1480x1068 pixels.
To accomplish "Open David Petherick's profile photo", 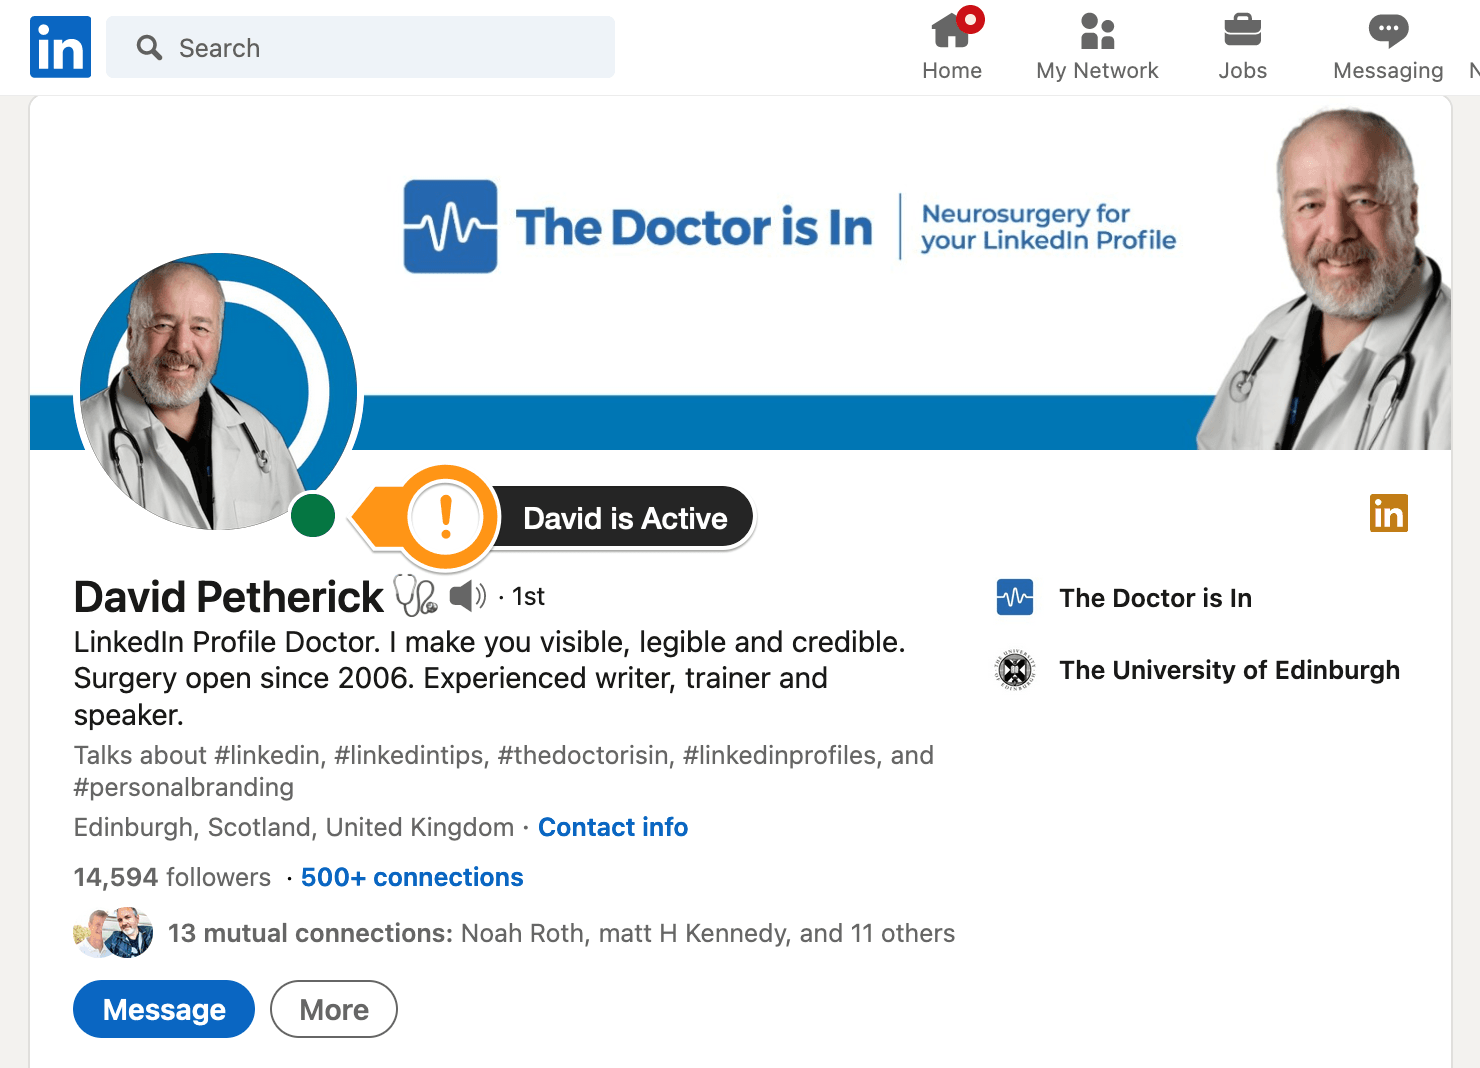I will click(218, 392).
